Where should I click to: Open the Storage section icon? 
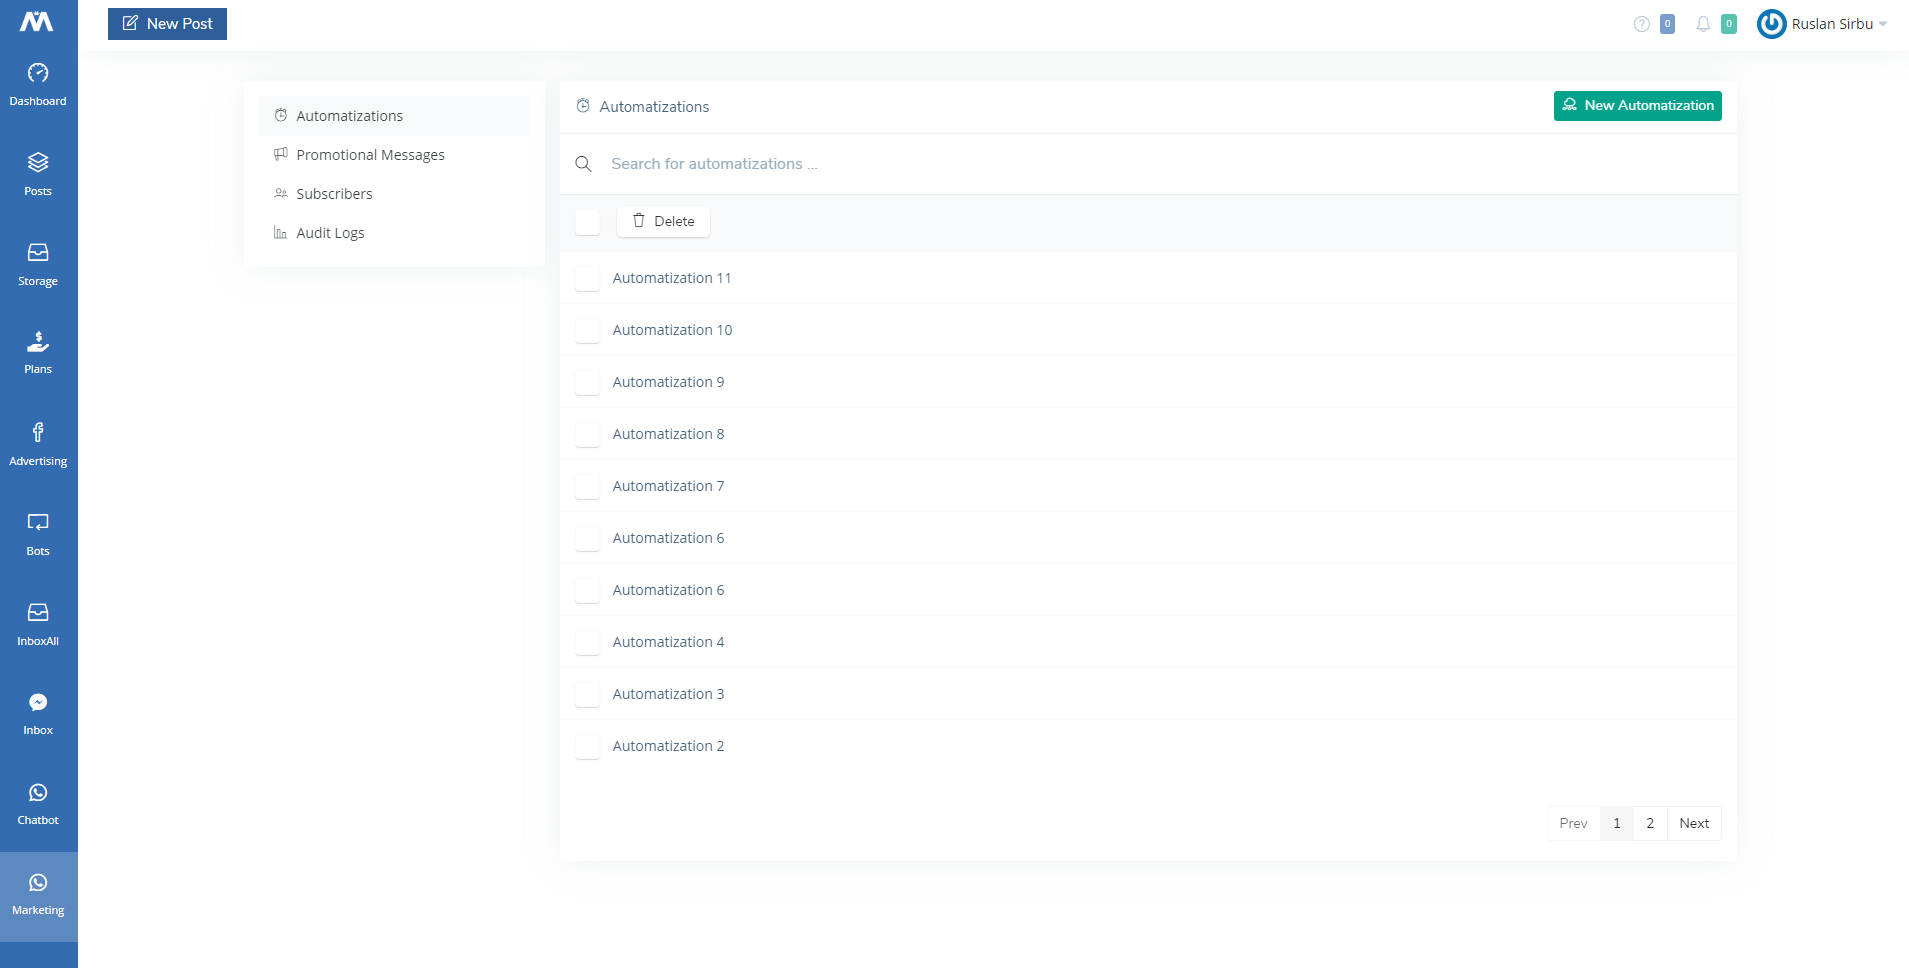click(x=38, y=253)
